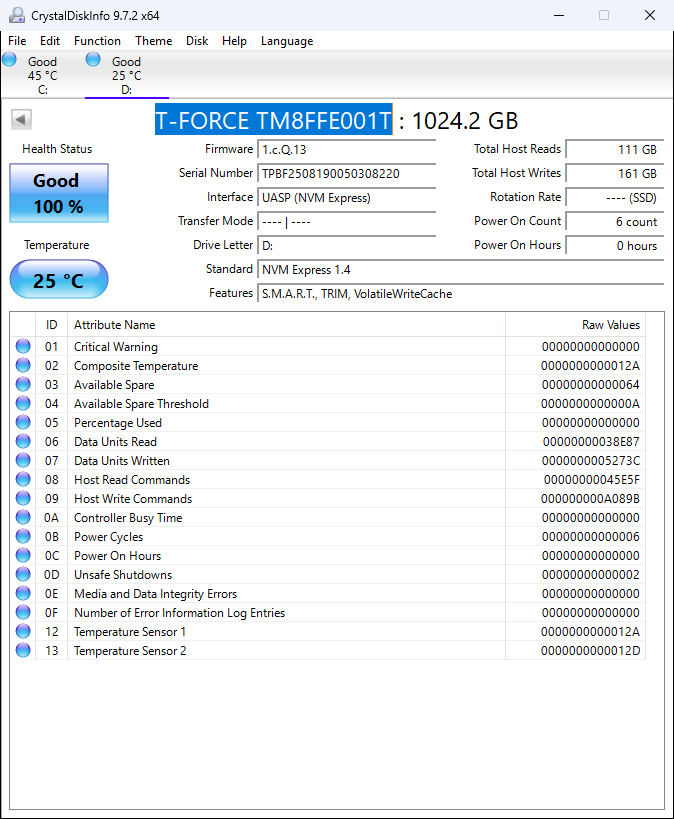Screen dimensions: 674x819
Task: Open the Language menu
Action: (x=287, y=41)
